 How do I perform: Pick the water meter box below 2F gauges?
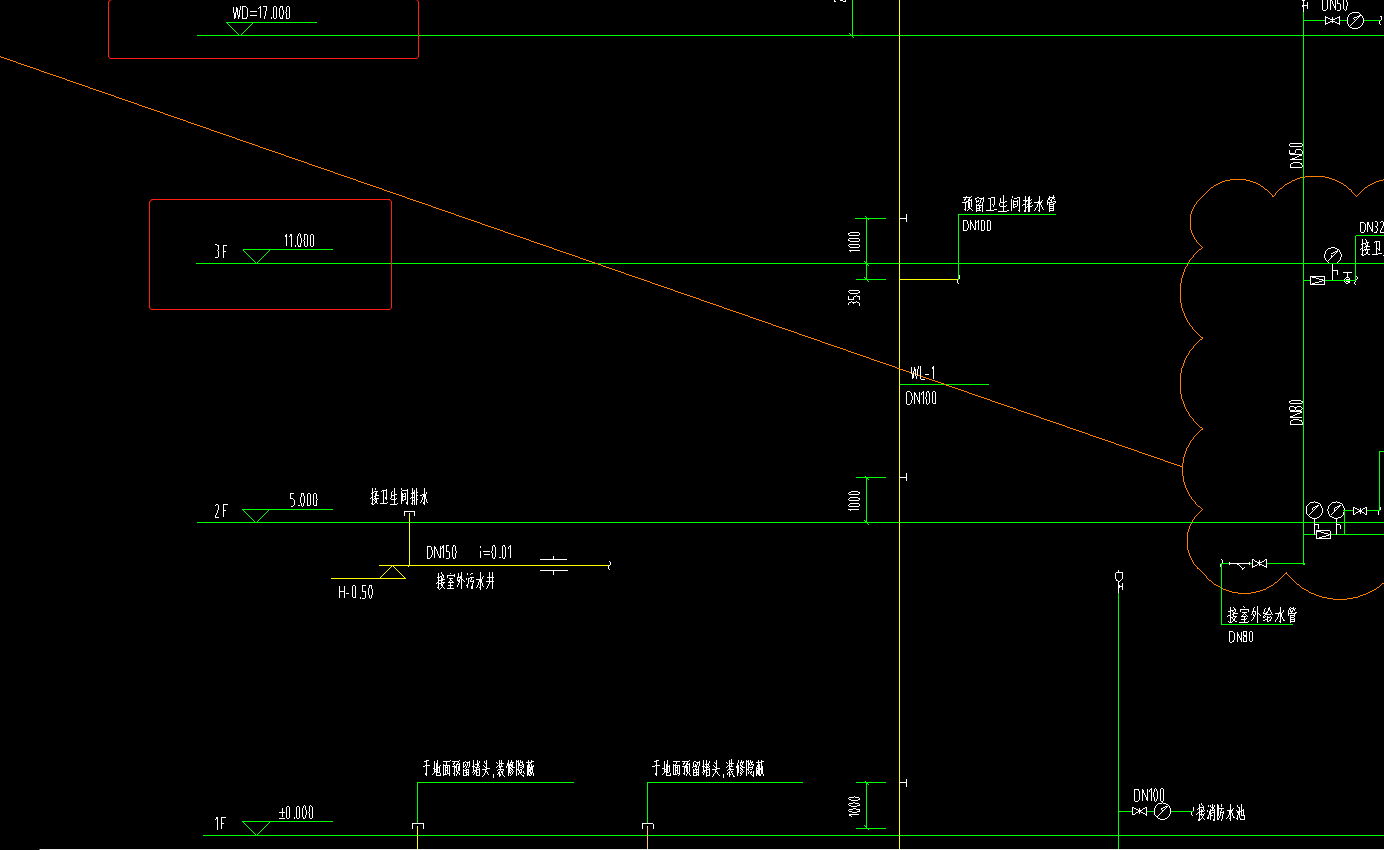coord(1323,534)
